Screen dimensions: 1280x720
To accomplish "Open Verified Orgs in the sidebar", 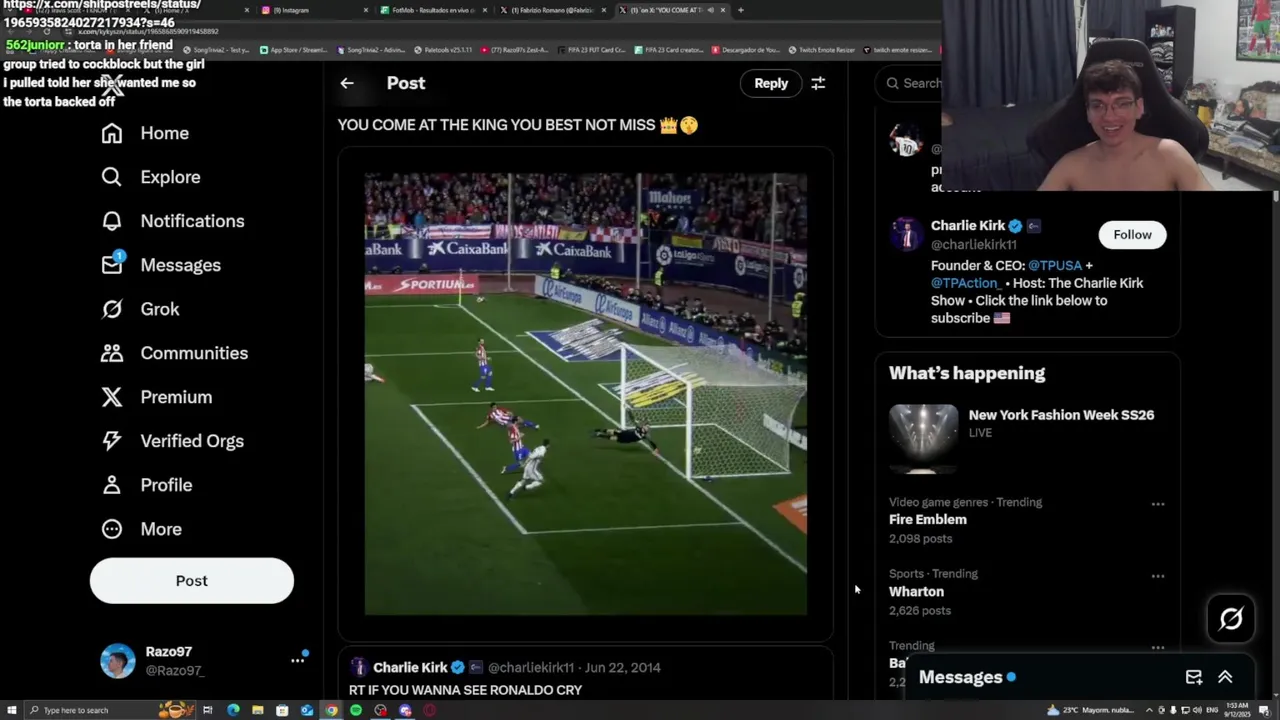I will [172, 441].
